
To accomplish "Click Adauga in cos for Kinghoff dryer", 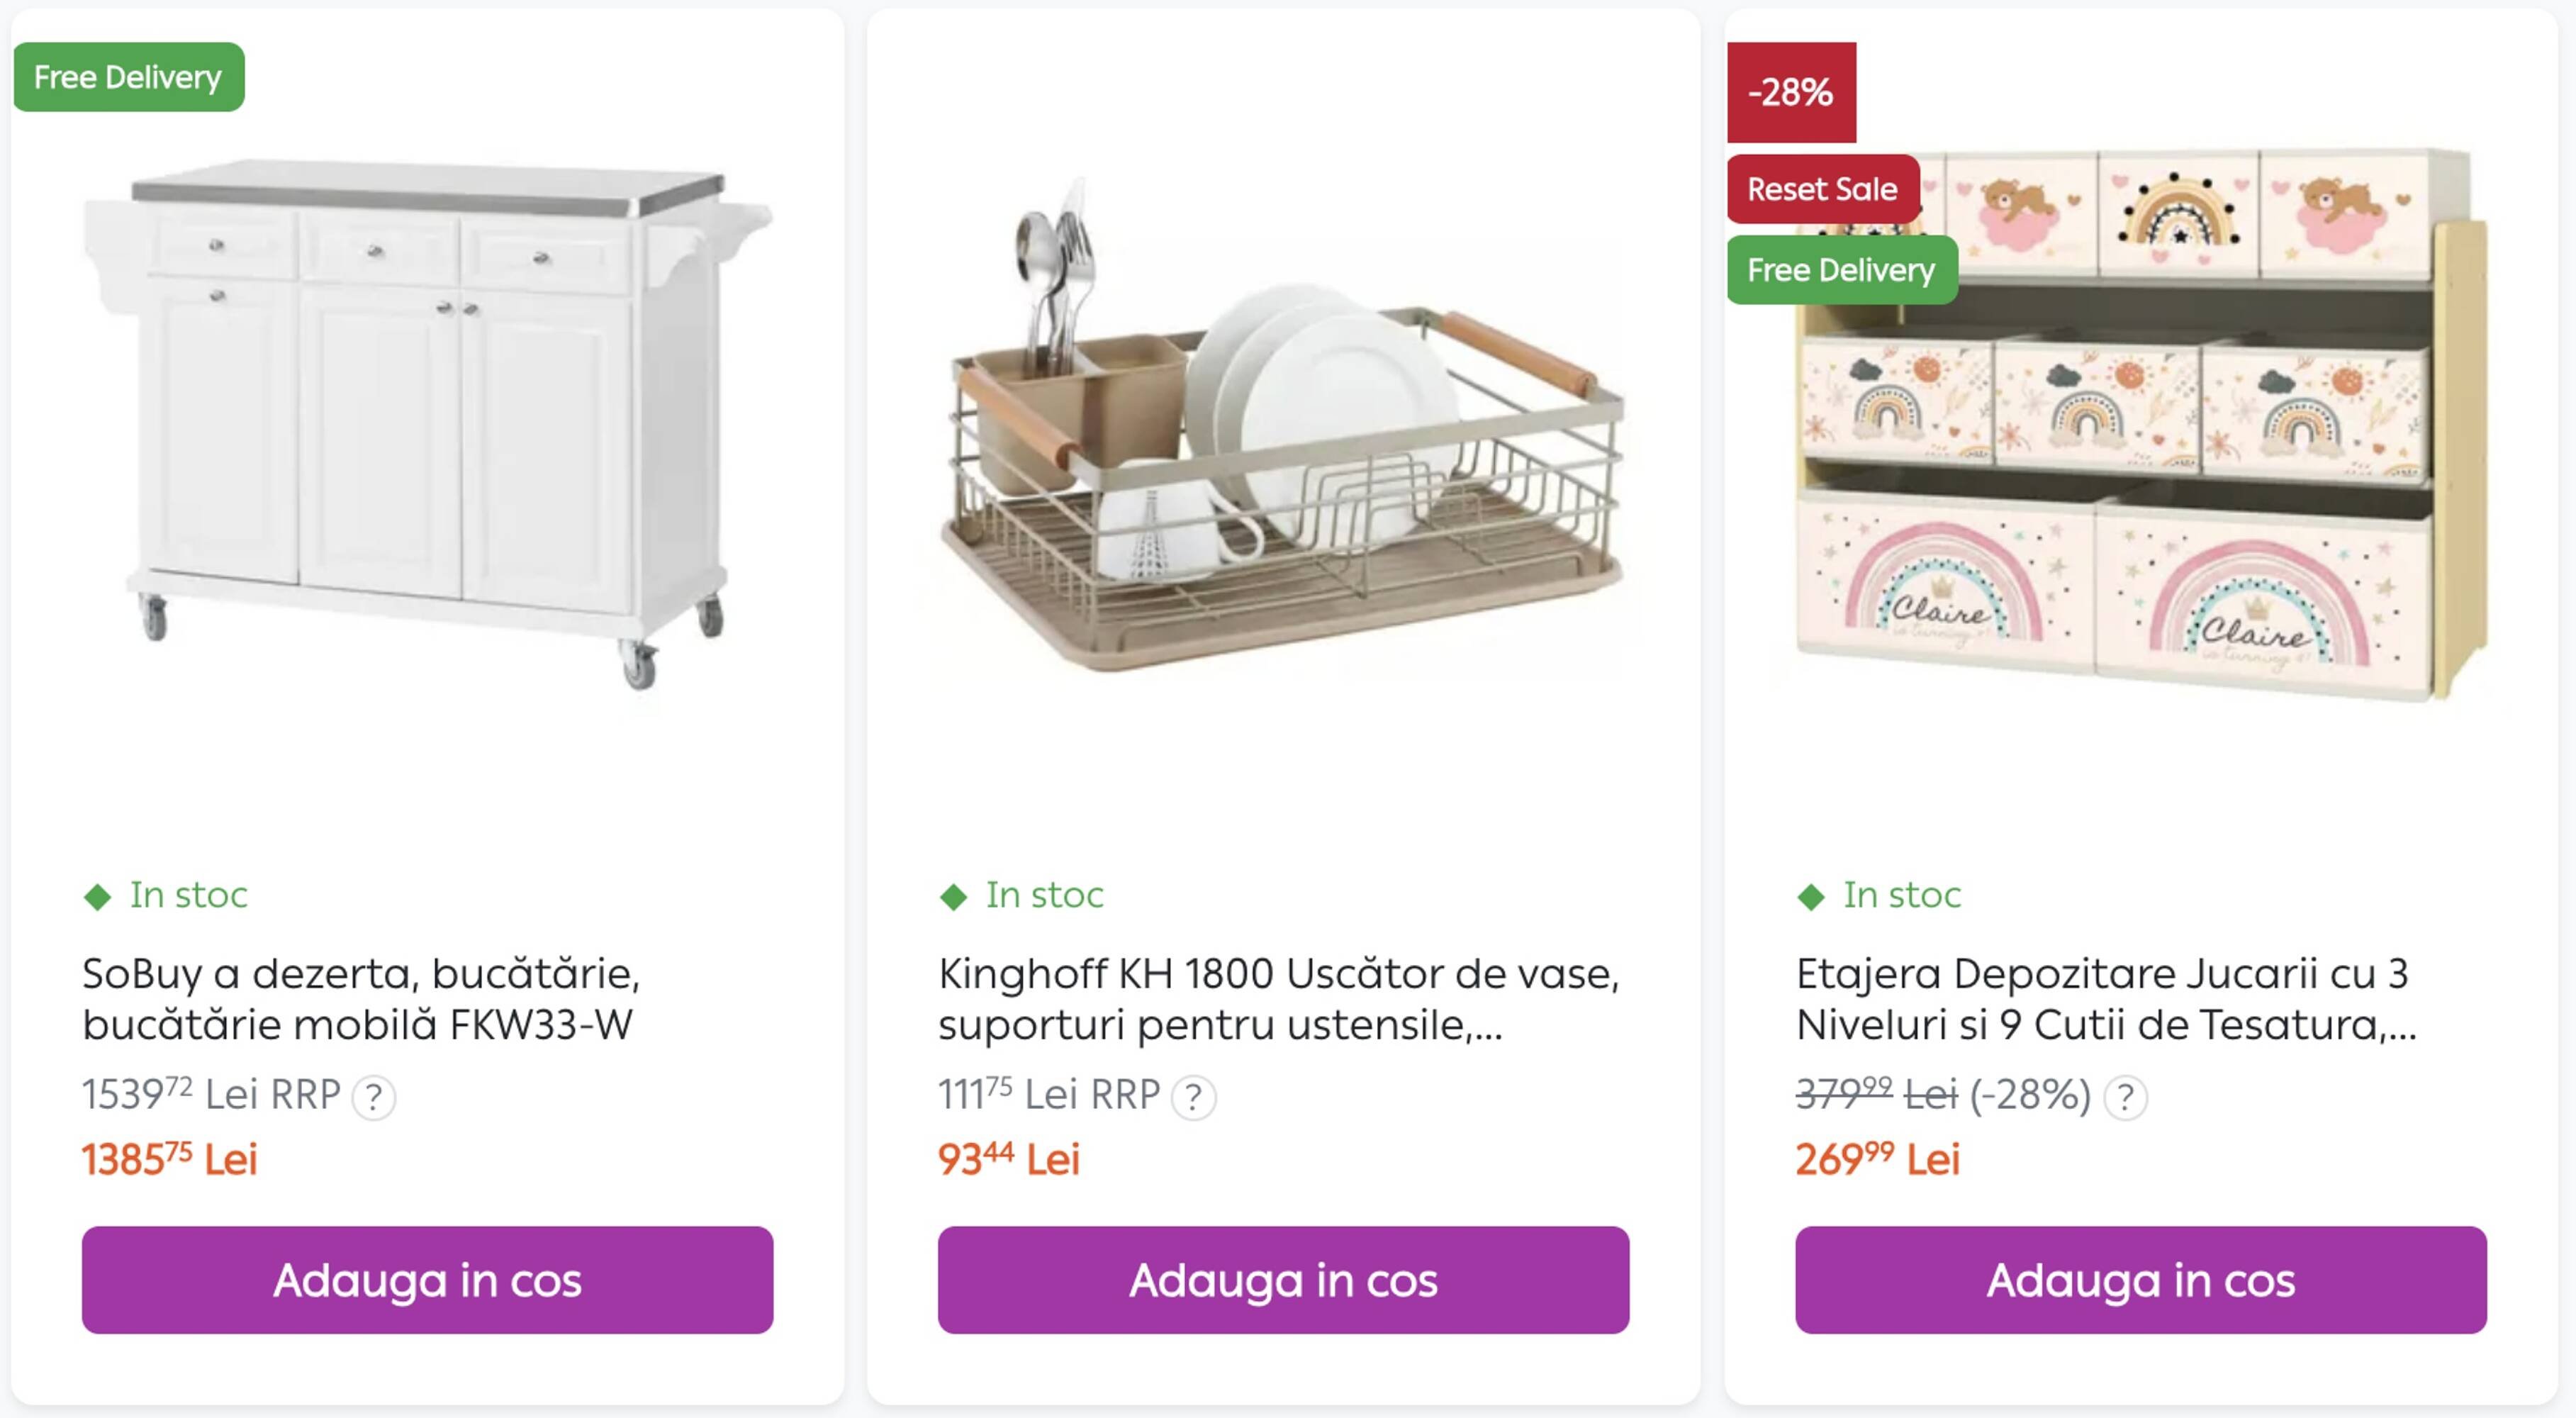I will [x=1286, y=1280].
